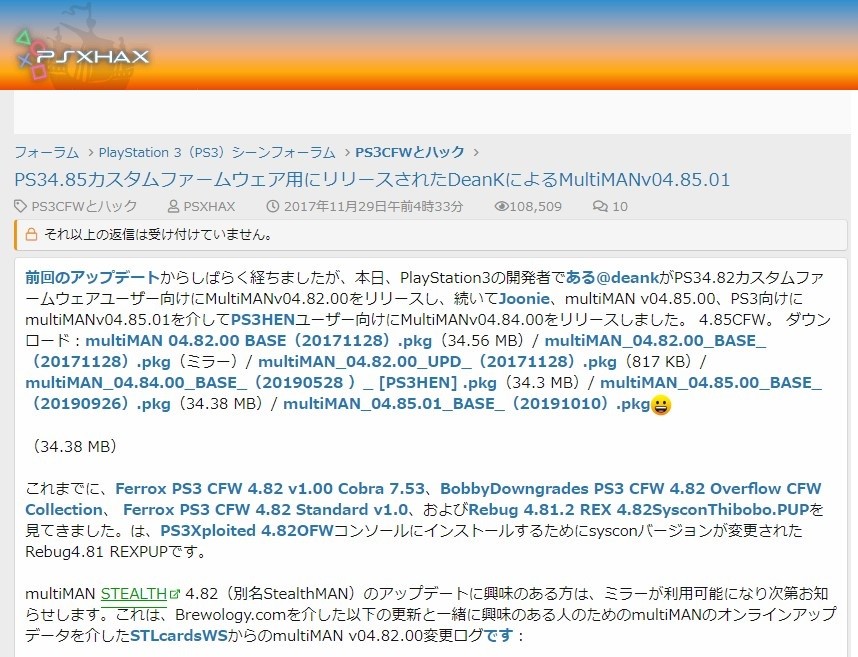Click the clock icon beside the post date
The image size is (858, 657).
(273, 206)
